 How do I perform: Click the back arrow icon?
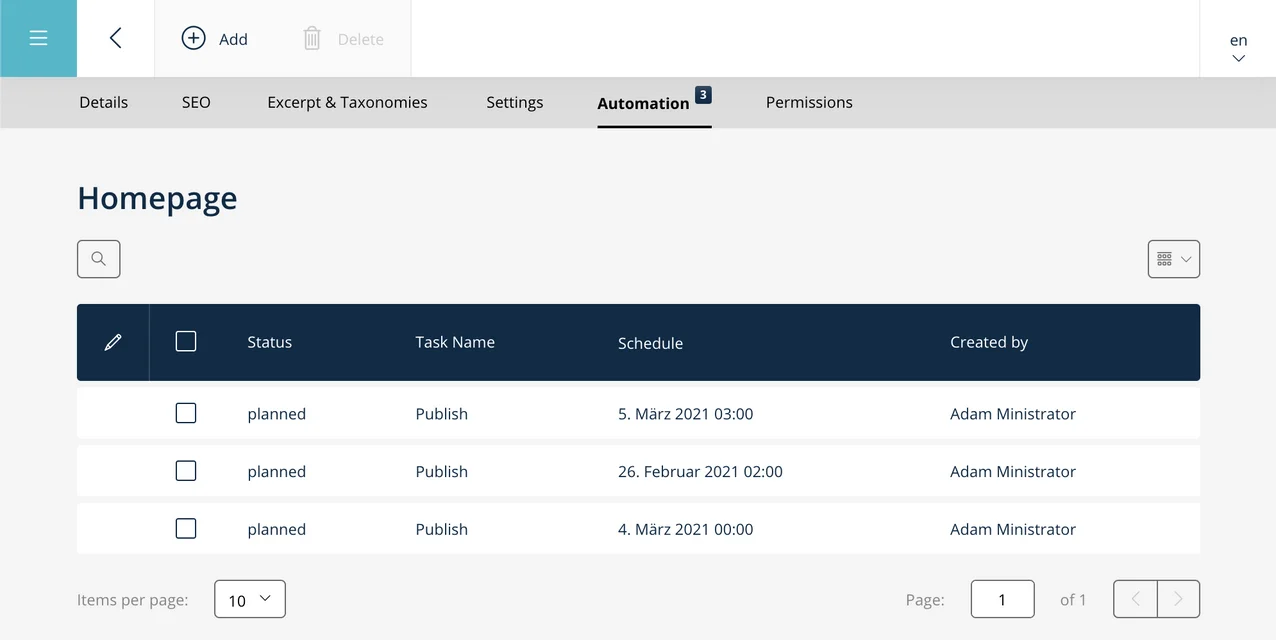(115, 38)
